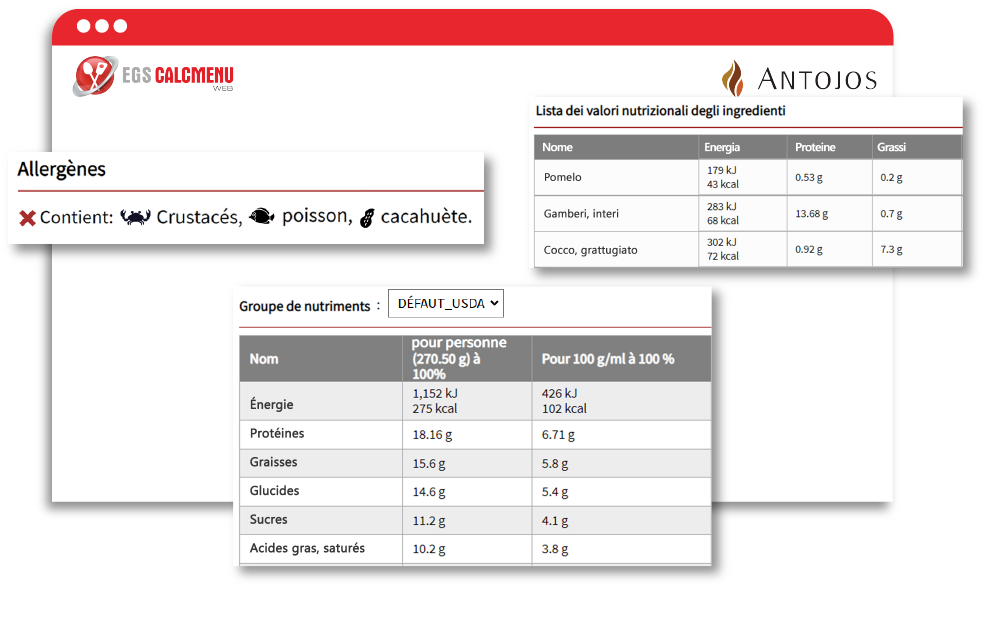Click the 6.71 g protein per 100 g value
This screenshot has width=985, height=631.
click(558, 434)
